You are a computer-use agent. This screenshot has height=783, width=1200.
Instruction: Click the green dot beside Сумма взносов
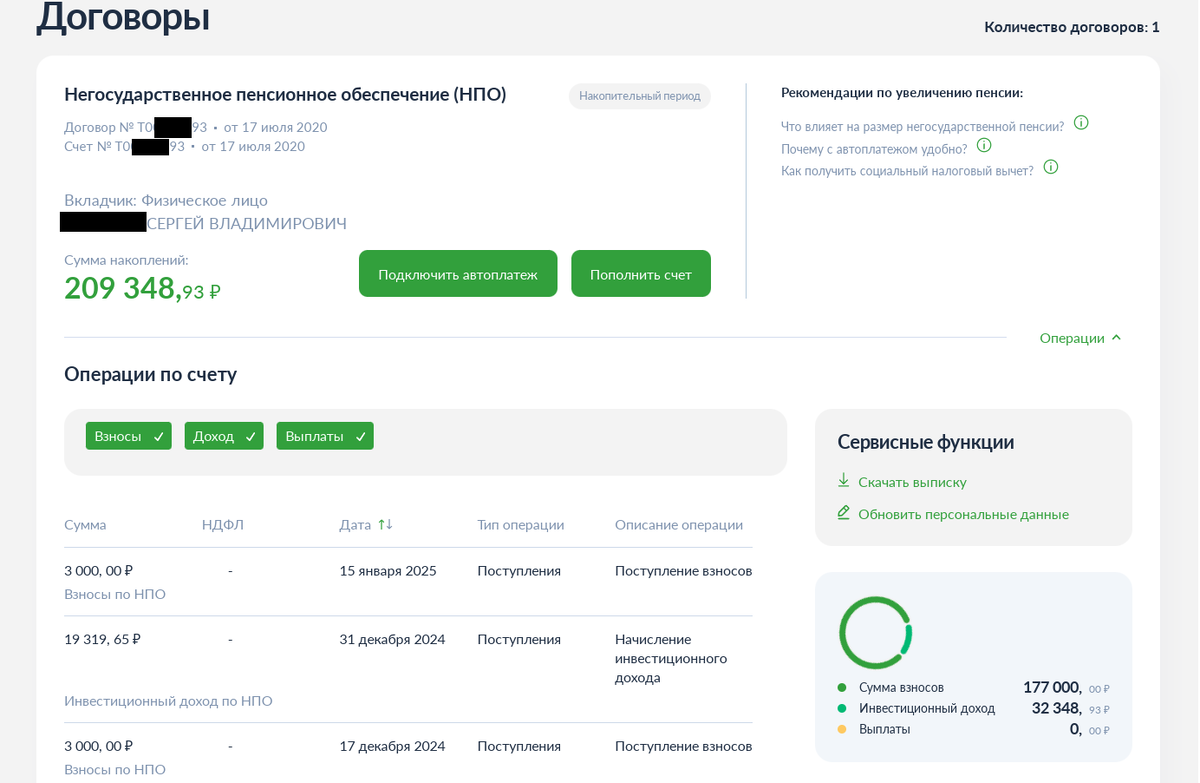(842, 687)
